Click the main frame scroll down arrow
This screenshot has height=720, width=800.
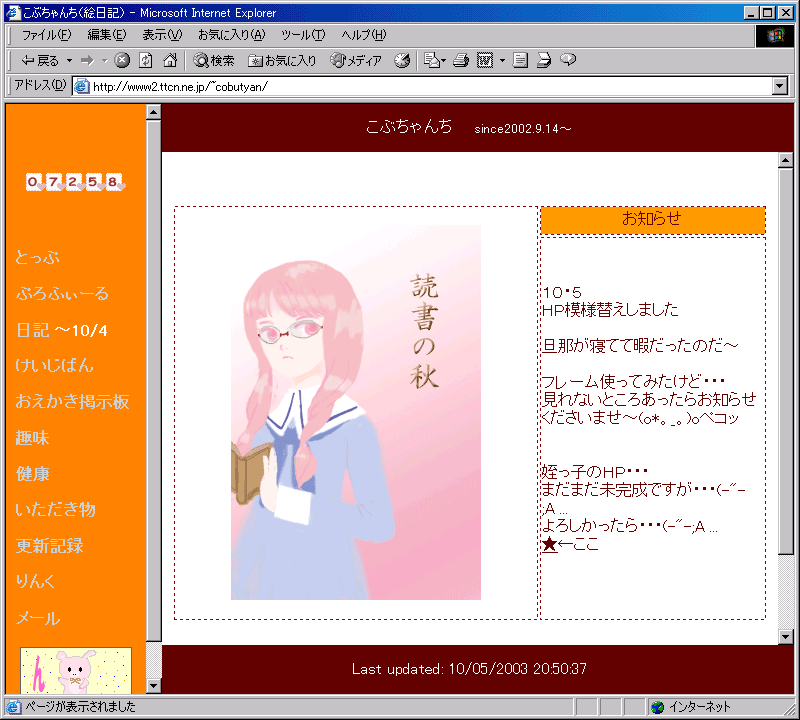coord(786,636)
